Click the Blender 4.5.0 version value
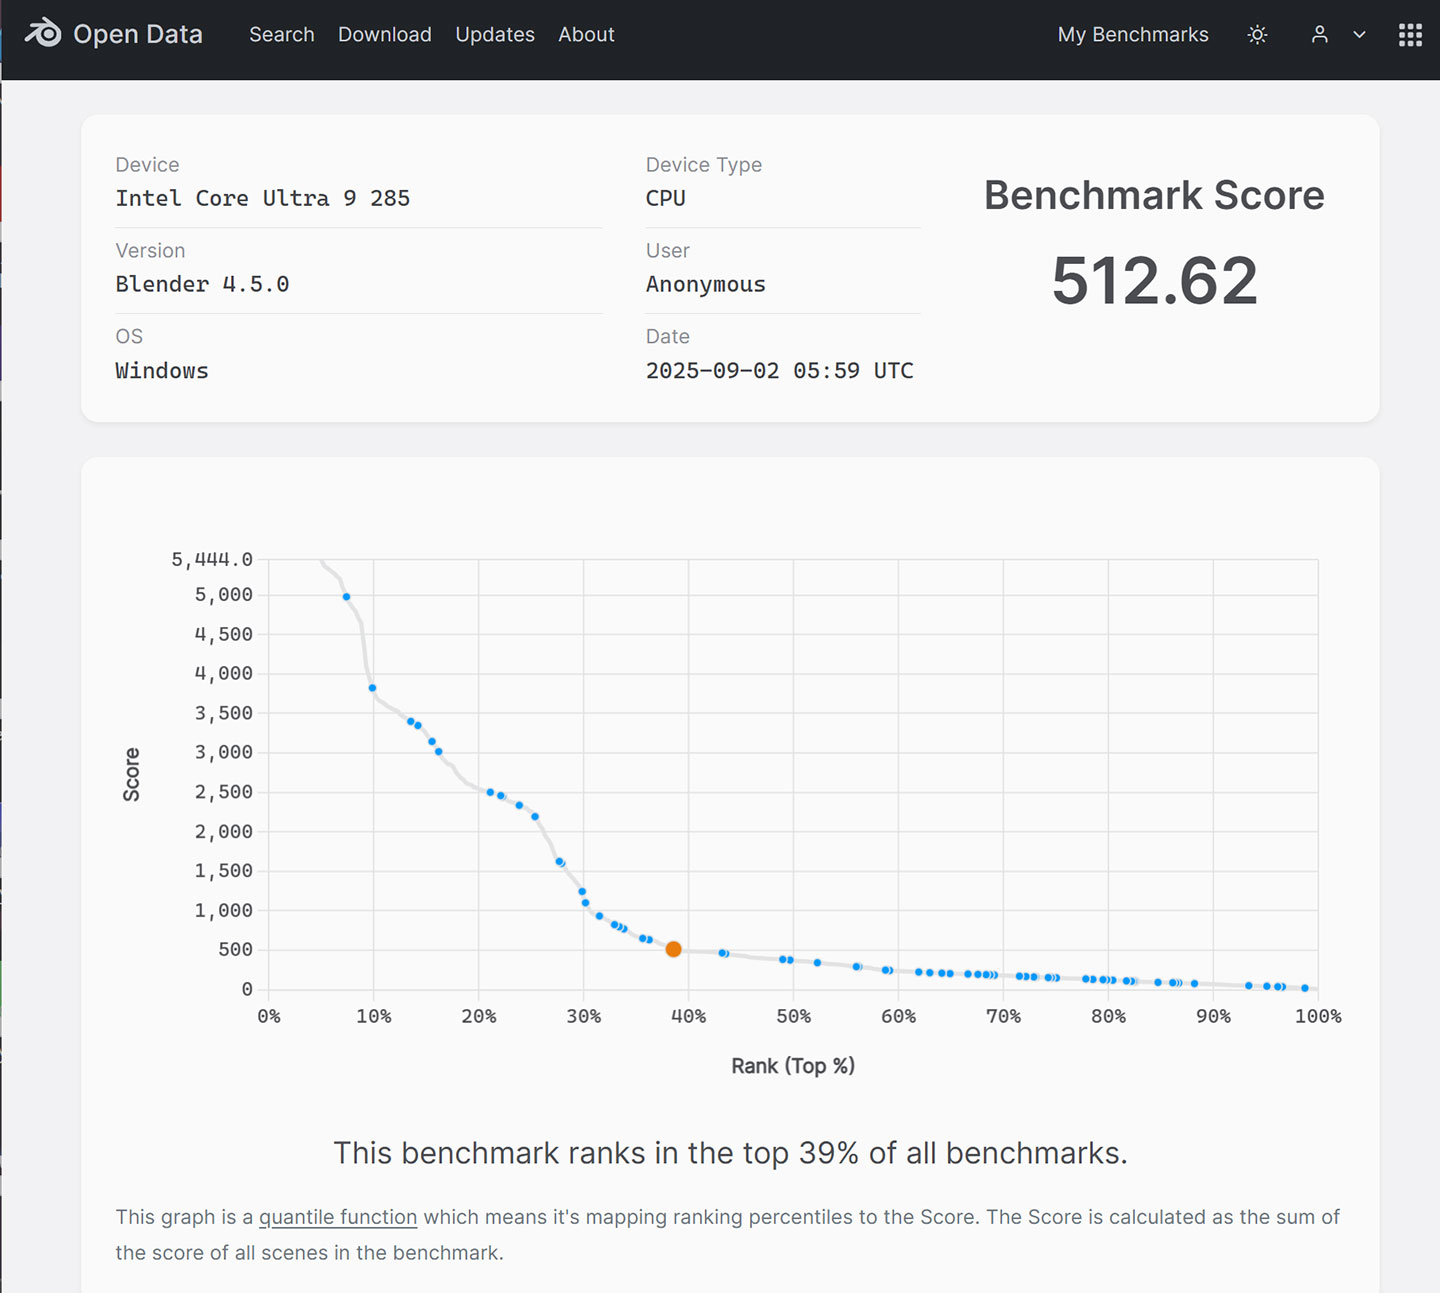The image size is (1440, 1293). (x=202, y=284)
